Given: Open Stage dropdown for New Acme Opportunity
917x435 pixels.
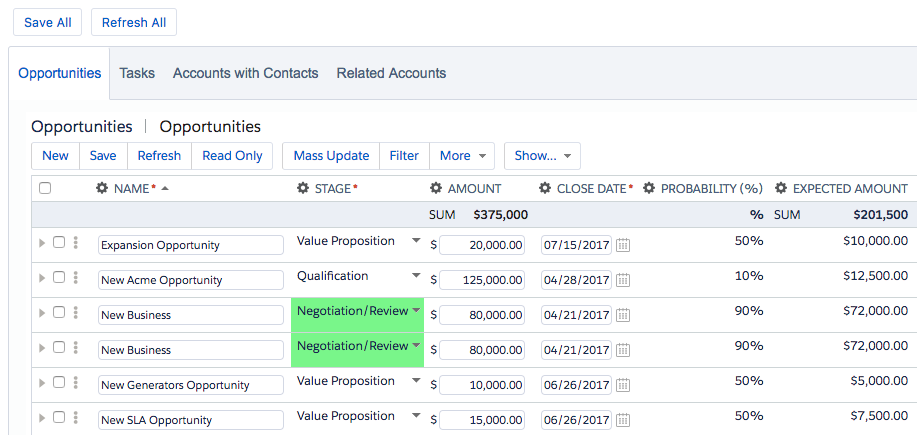Looking at the screenshot, I should pos(416,276).
